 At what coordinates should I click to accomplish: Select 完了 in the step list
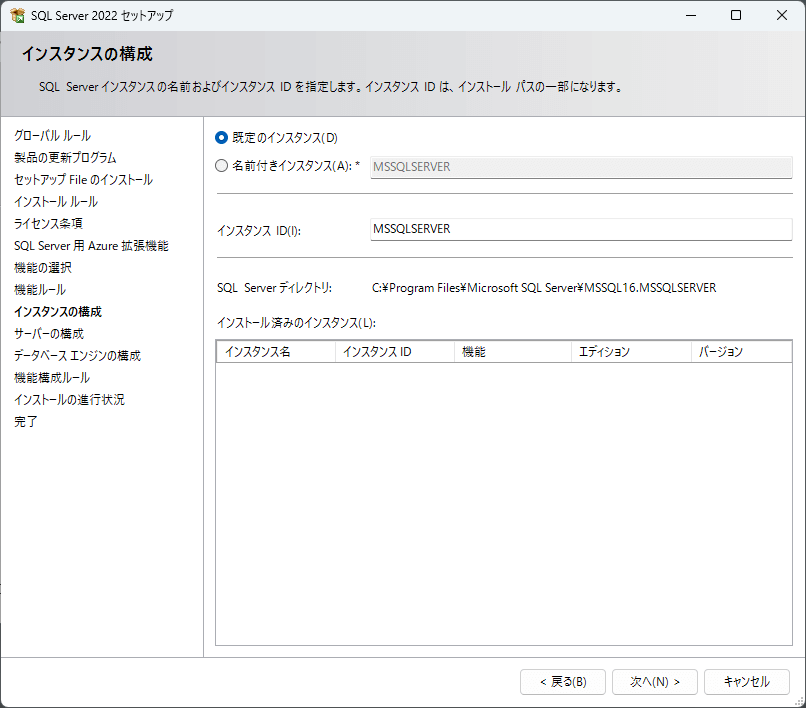[26, 422]
